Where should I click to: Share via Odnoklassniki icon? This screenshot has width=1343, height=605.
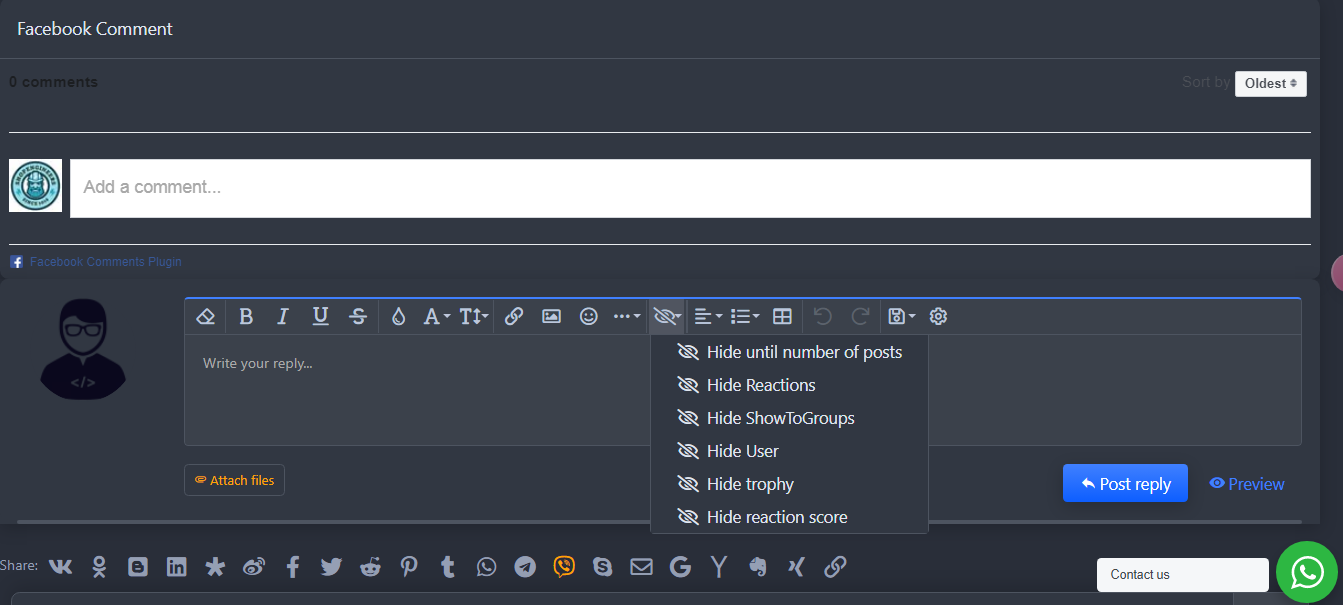click(99, 567)
